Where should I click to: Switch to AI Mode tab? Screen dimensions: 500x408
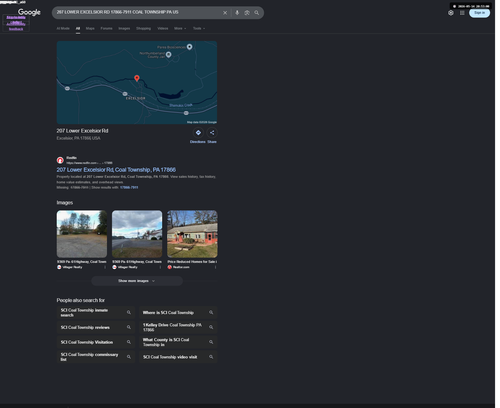point(63,28)
